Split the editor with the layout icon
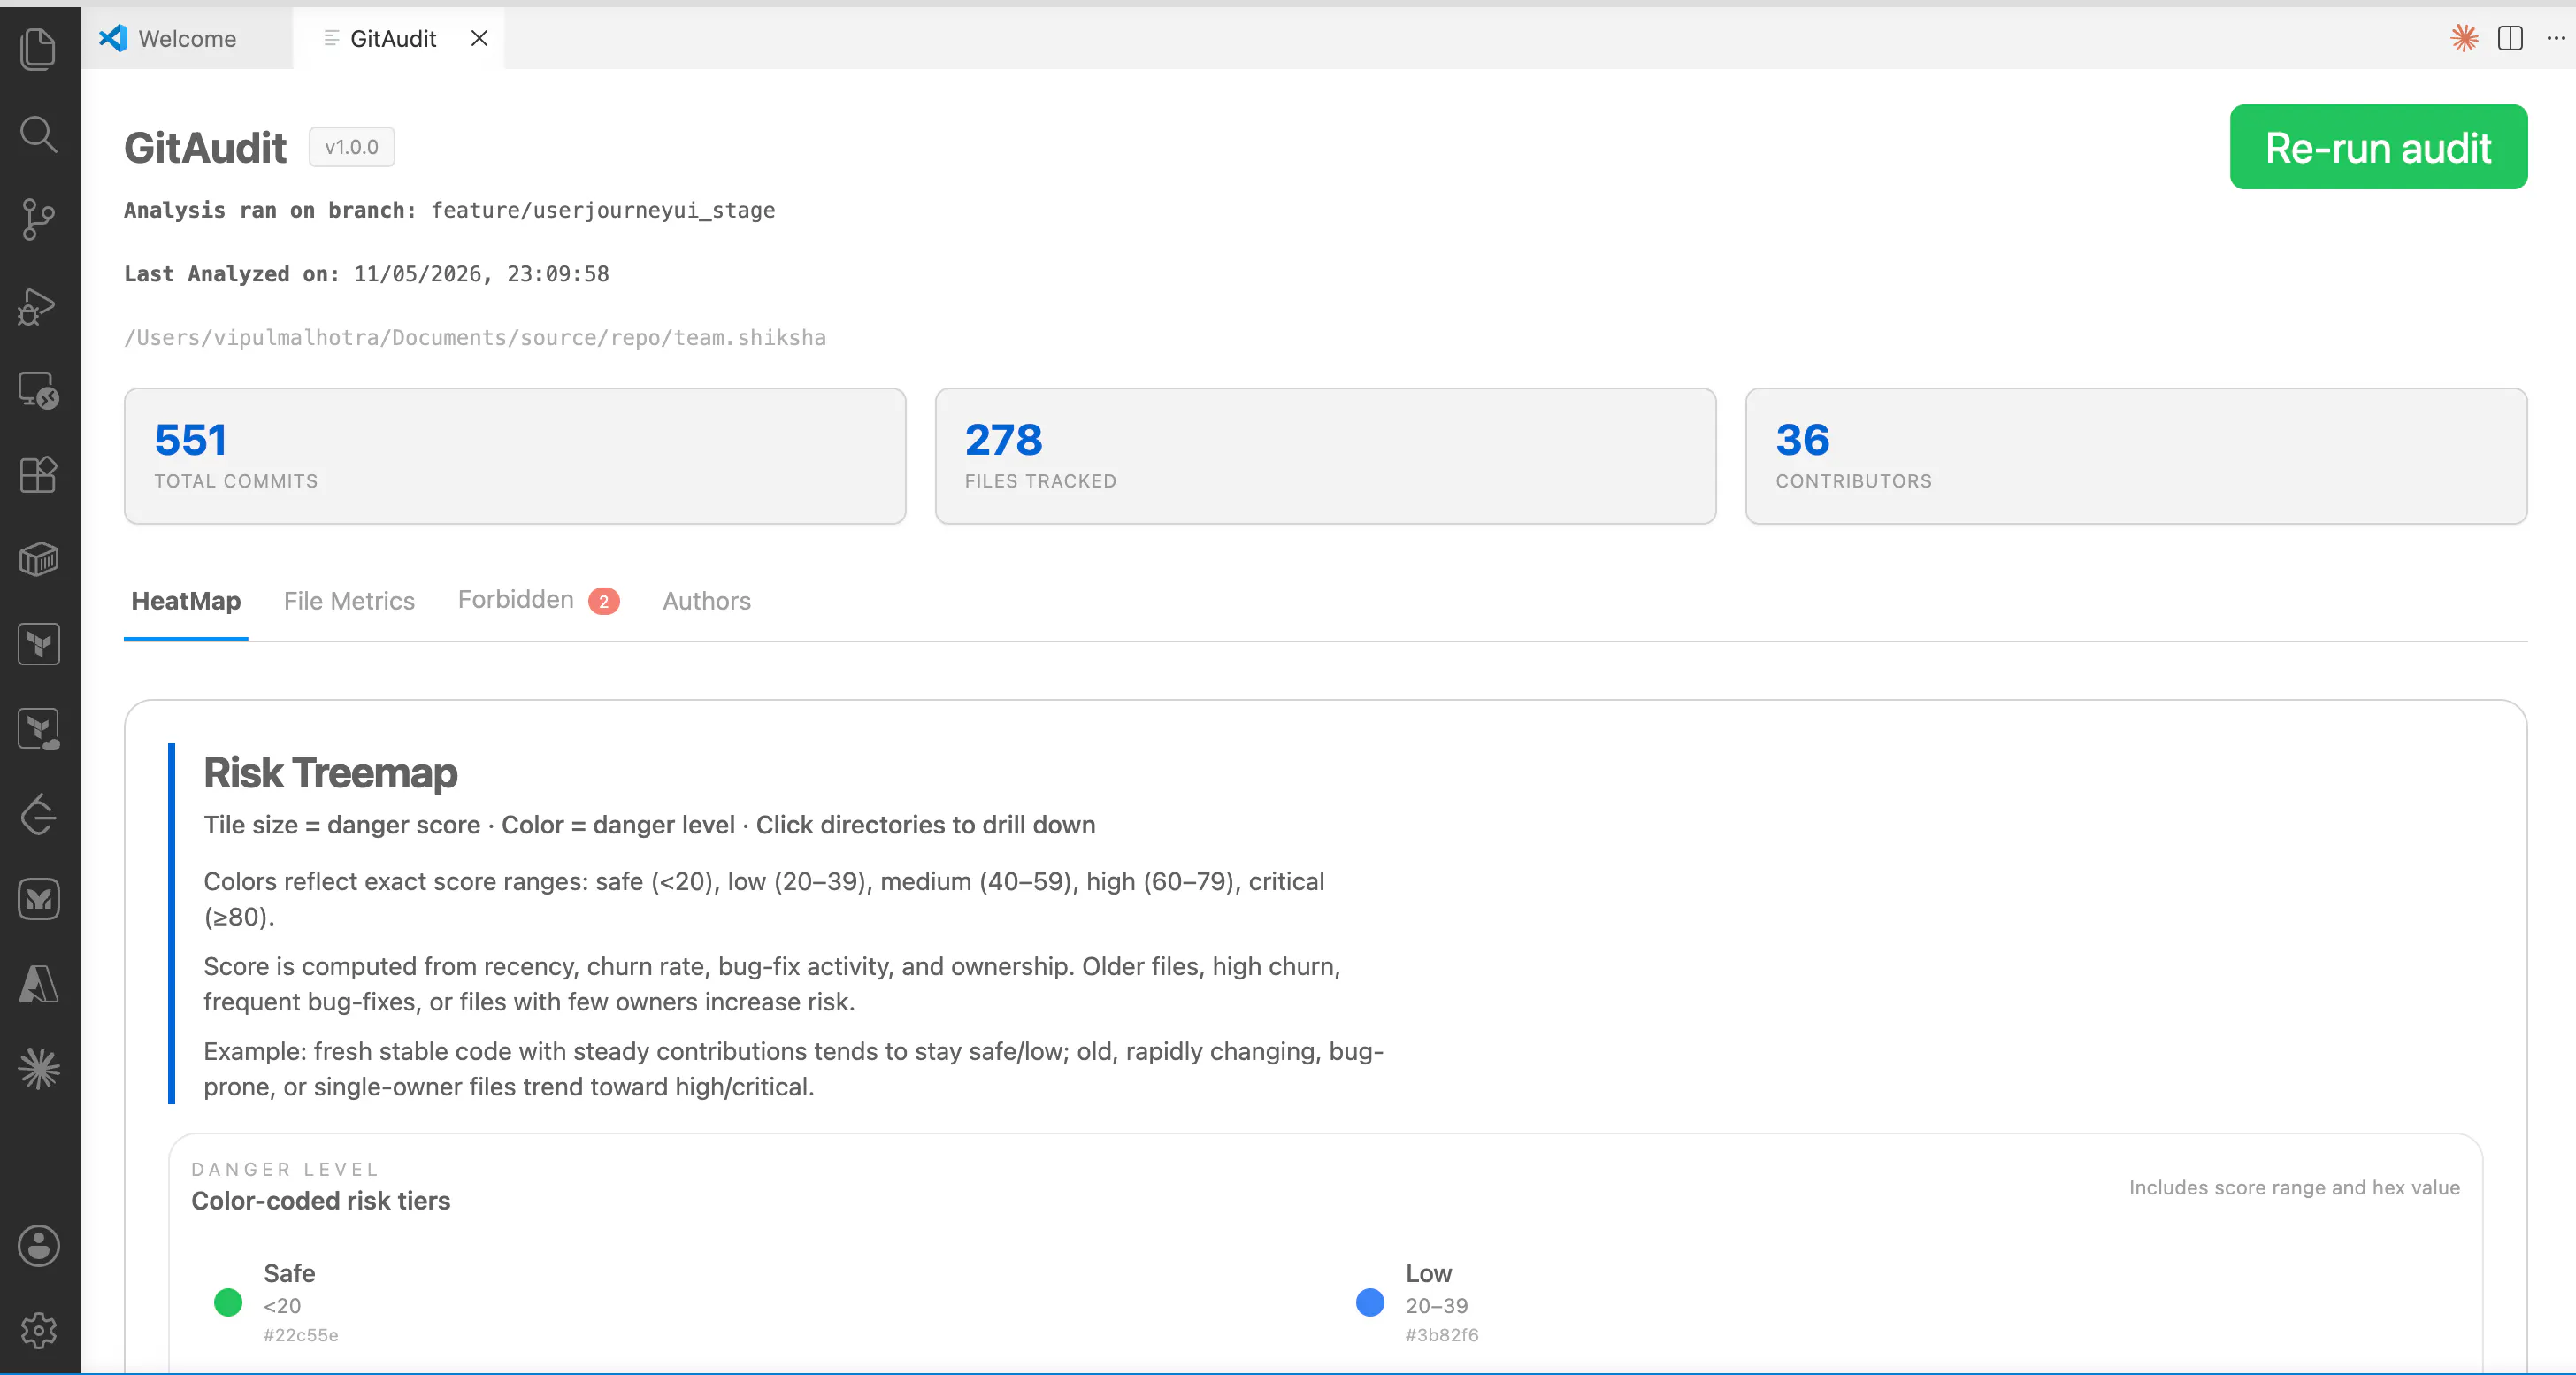The height and width of the screenshot is (1375, 2576). pyautogui.click(x=2510, y=38)
